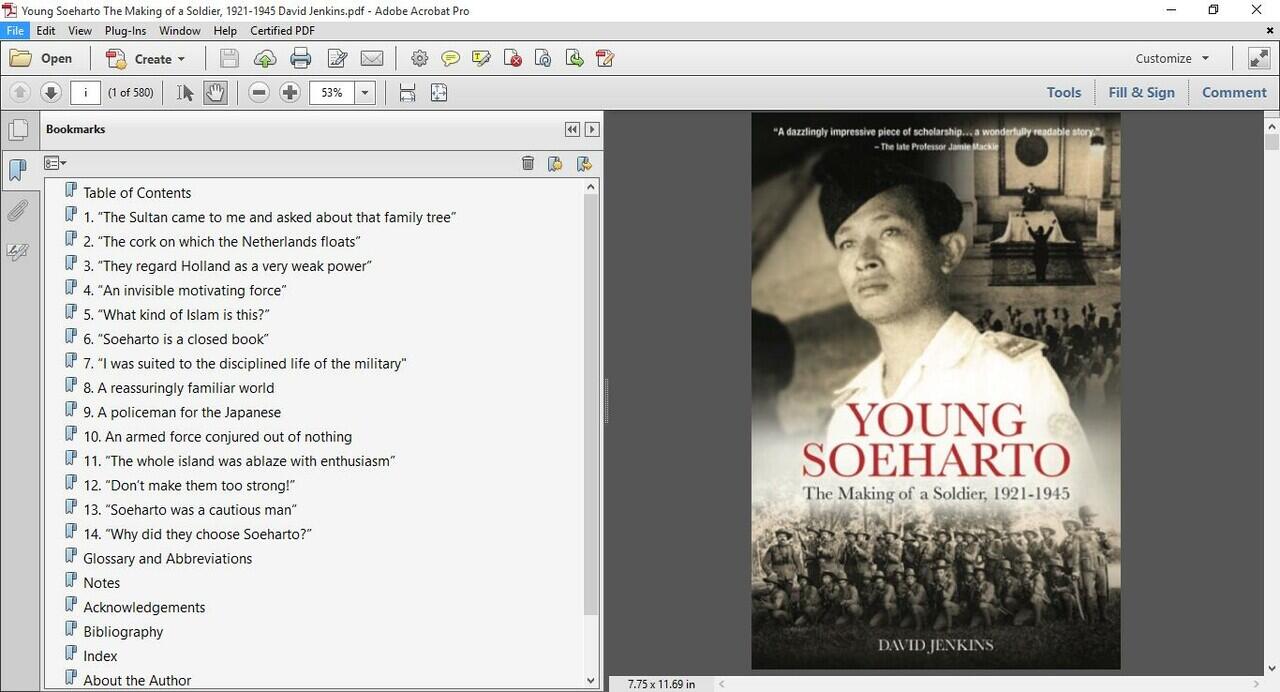Screen dimensions: 1280x692
Task: Open the bookmark options menu dropdown
Action: pyautogui.click(x=55, y=163)
